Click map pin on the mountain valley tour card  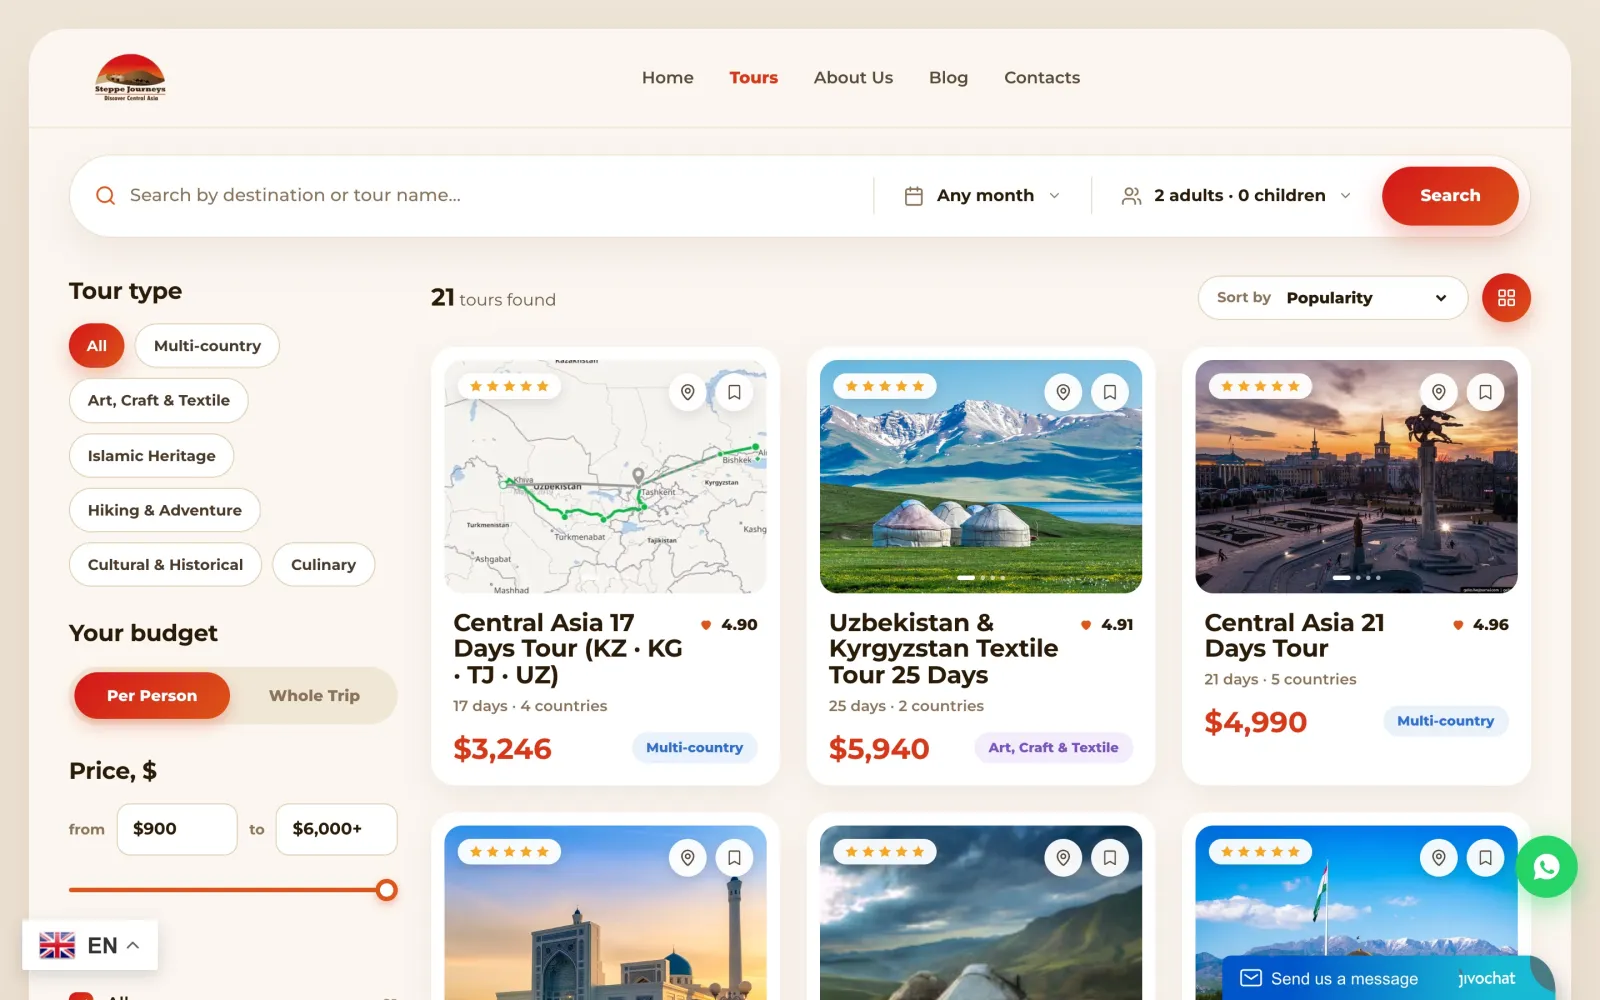(x=1063, y=857)
